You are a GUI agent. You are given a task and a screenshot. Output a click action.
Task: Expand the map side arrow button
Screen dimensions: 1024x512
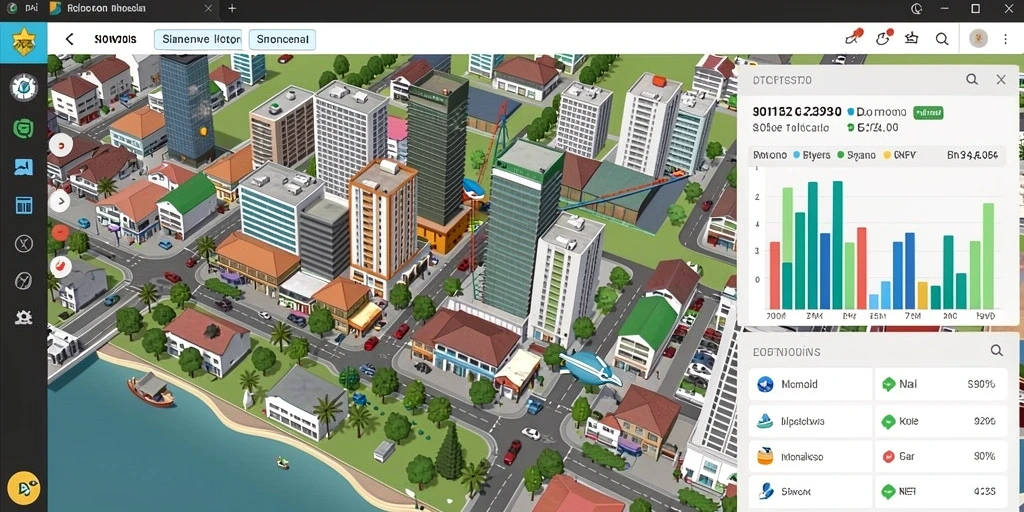60,201
